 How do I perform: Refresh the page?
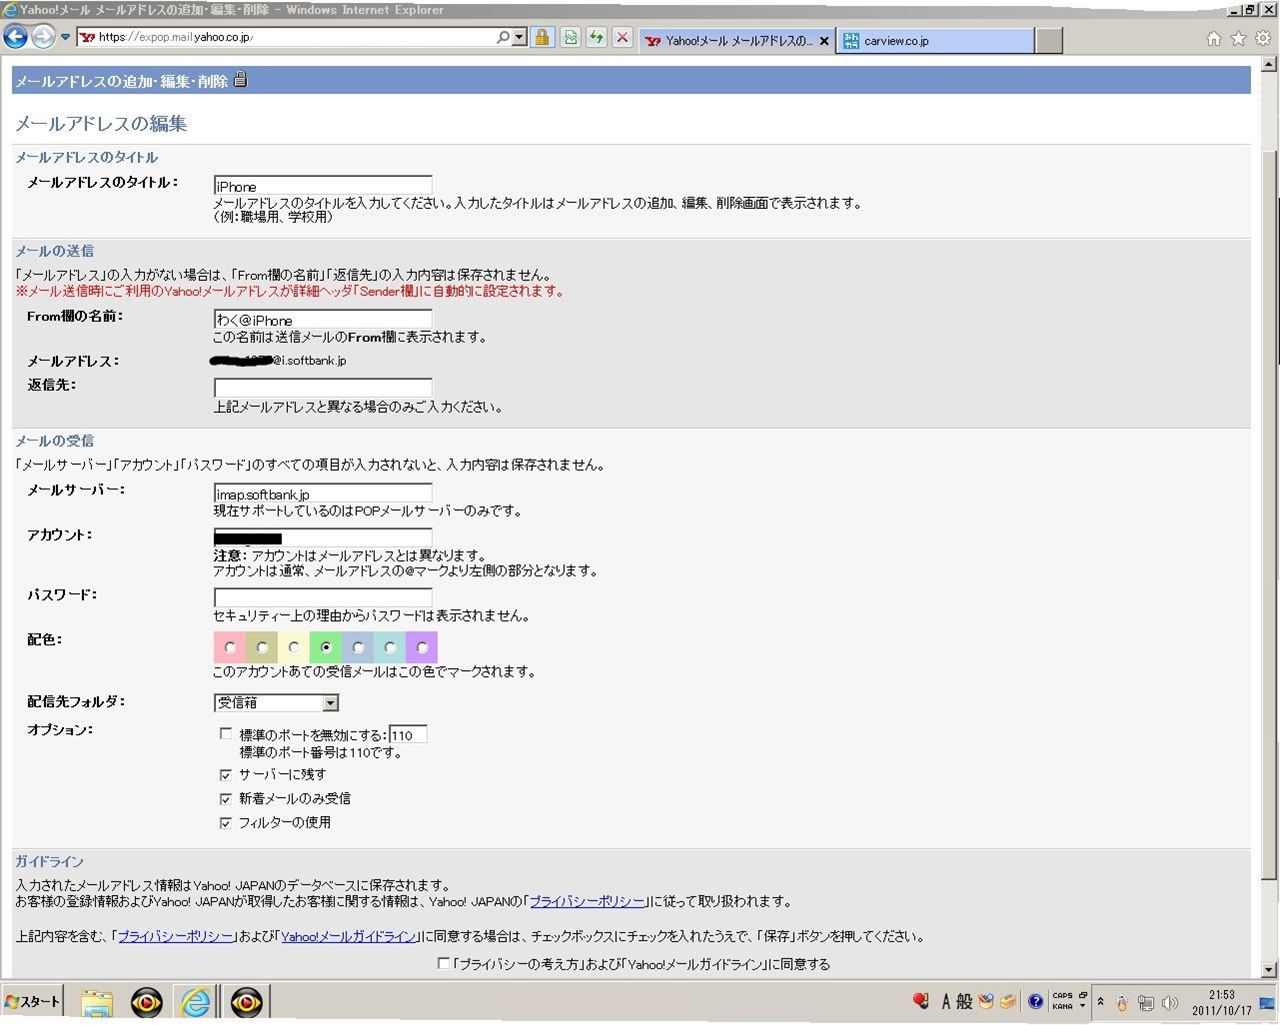(x=597, y=37)
